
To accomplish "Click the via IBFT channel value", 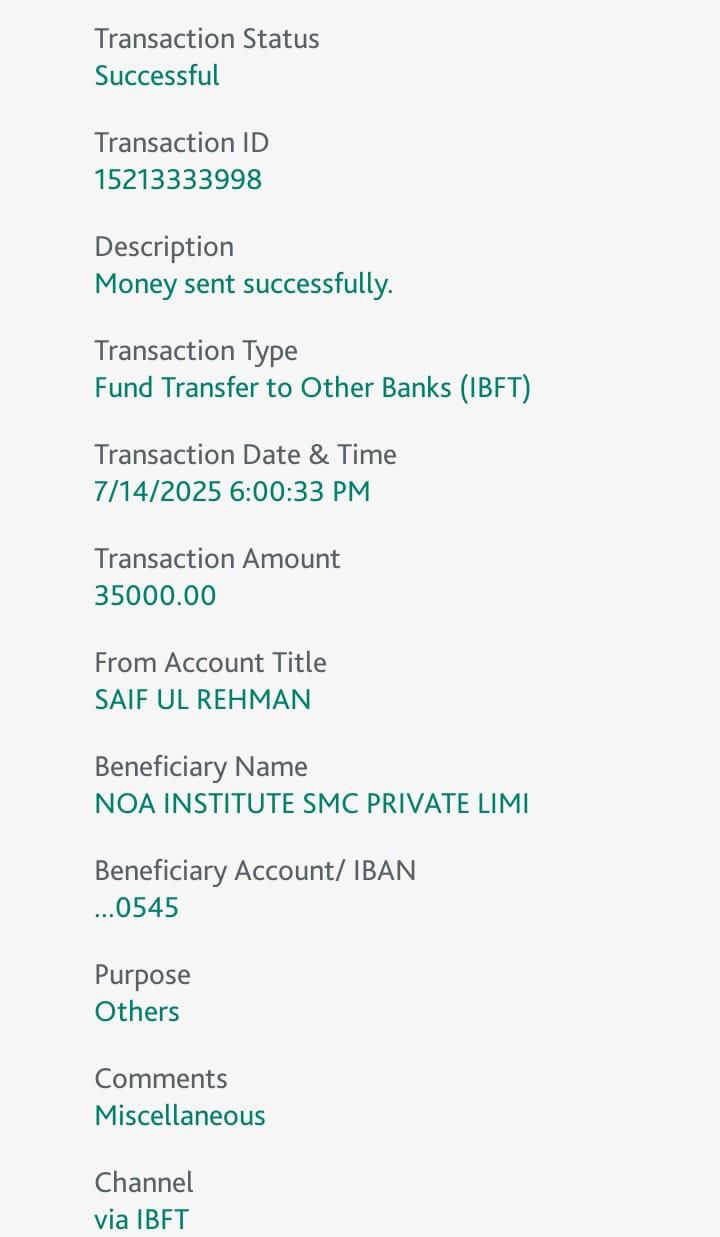I will tap(141, 1220).
